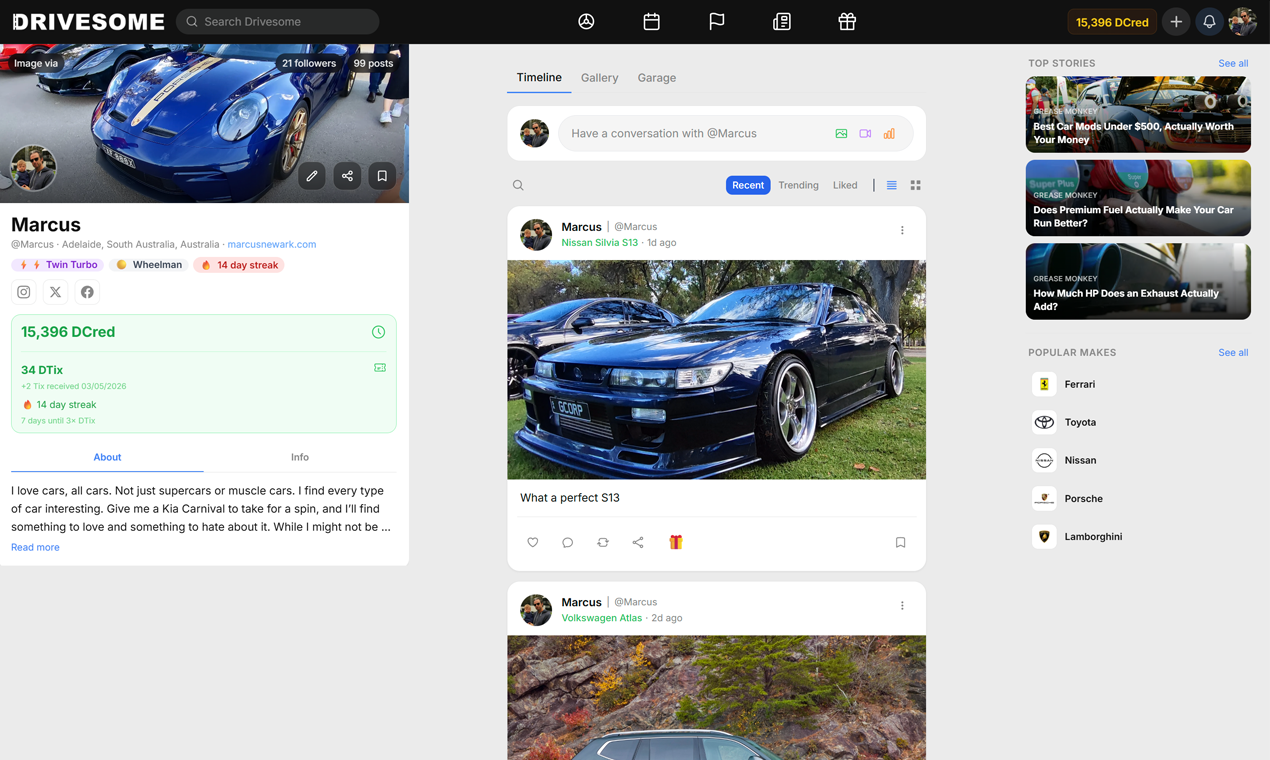
Task: Open the user avatar menu in header
Action: [1243, 22]
